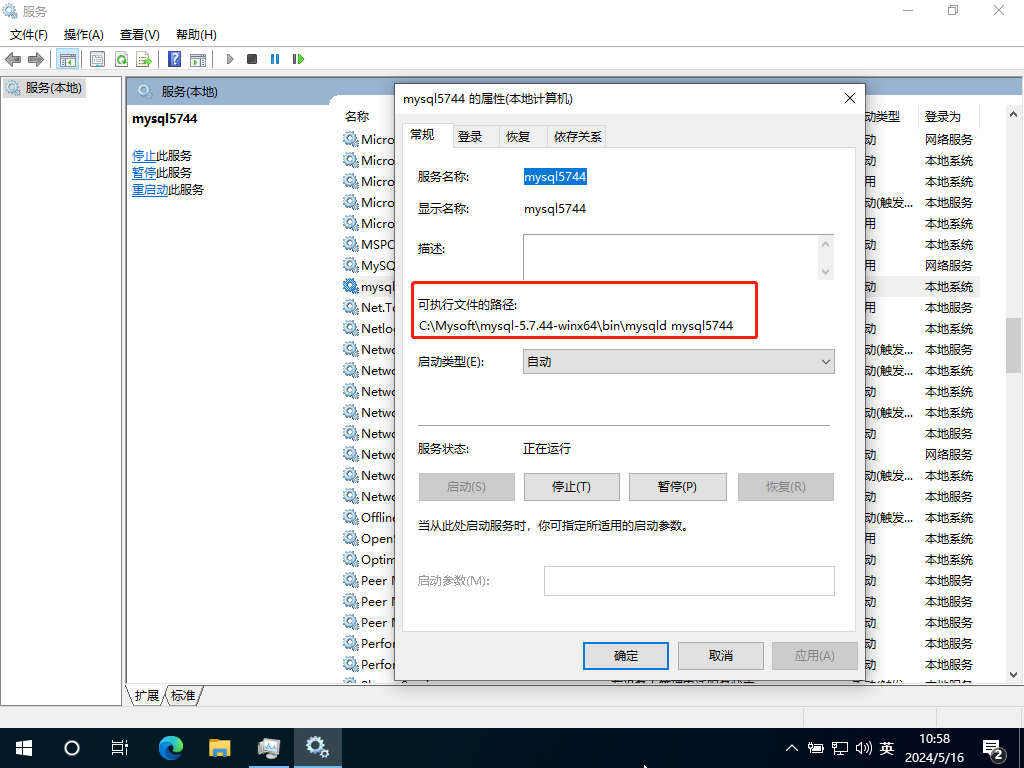The image size is (1024, 768).
Task: Click the 服务名称 field showing mysql5744
Action: (x=555, y=177)
